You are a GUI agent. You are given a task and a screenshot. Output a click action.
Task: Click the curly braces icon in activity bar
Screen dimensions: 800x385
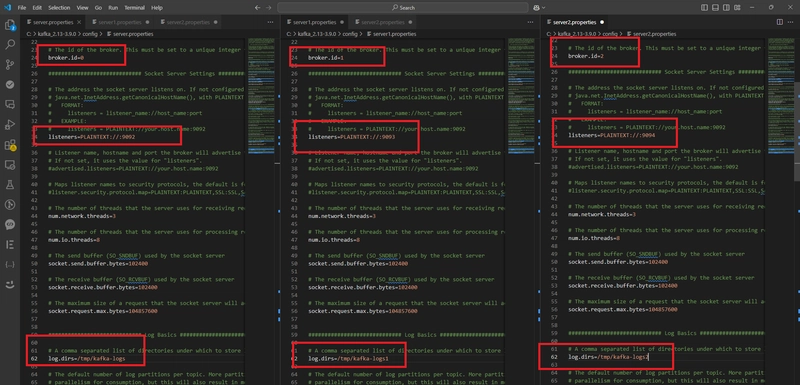pyautogui.click(x=10, y=265)
